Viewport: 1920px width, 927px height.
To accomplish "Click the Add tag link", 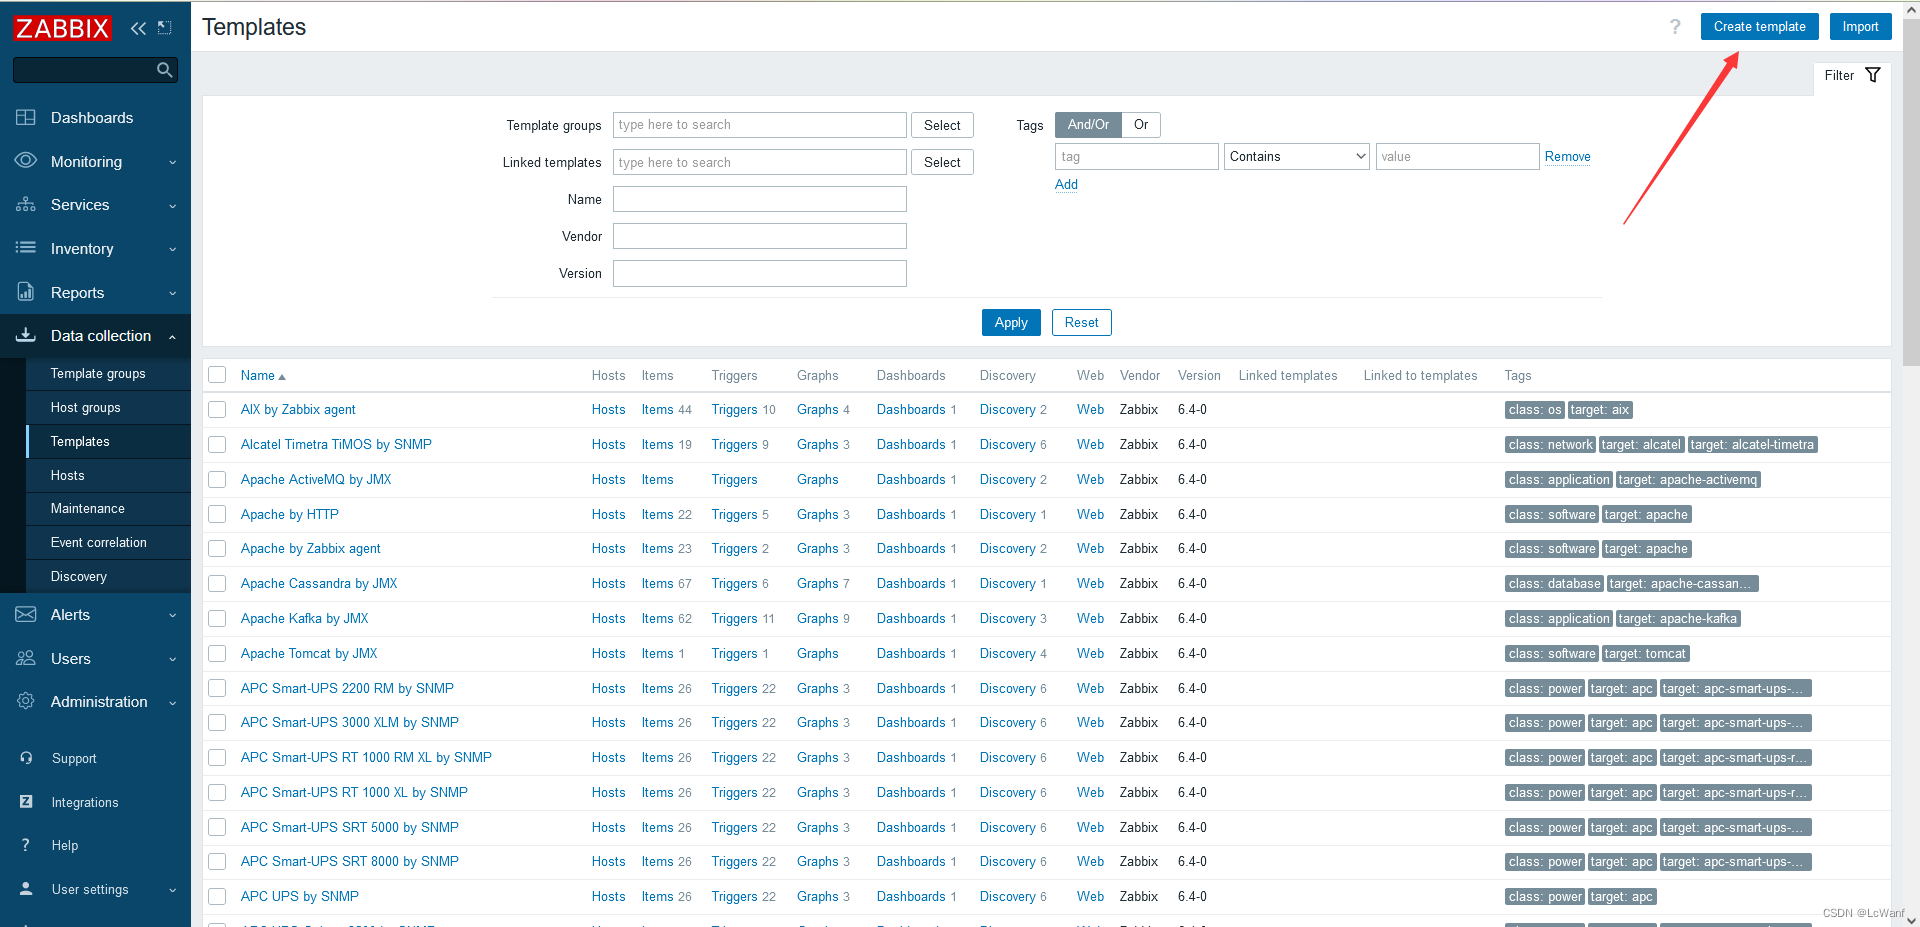I will 1066,184.
